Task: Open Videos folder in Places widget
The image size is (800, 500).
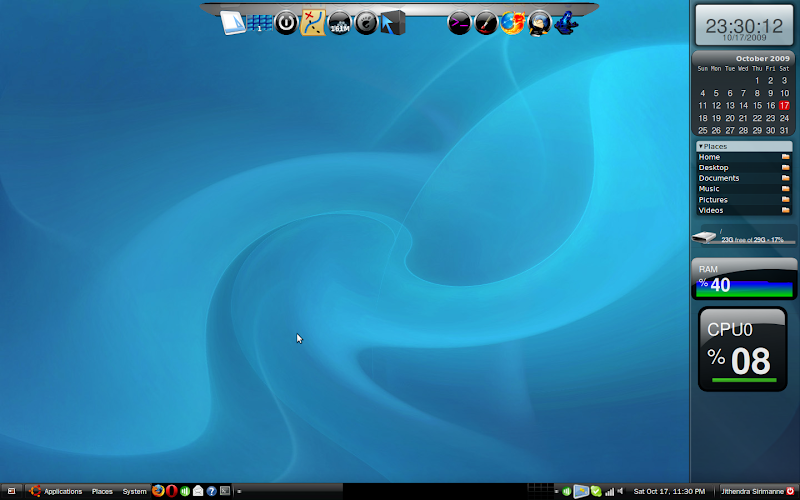Action: [x=744, y=210]
